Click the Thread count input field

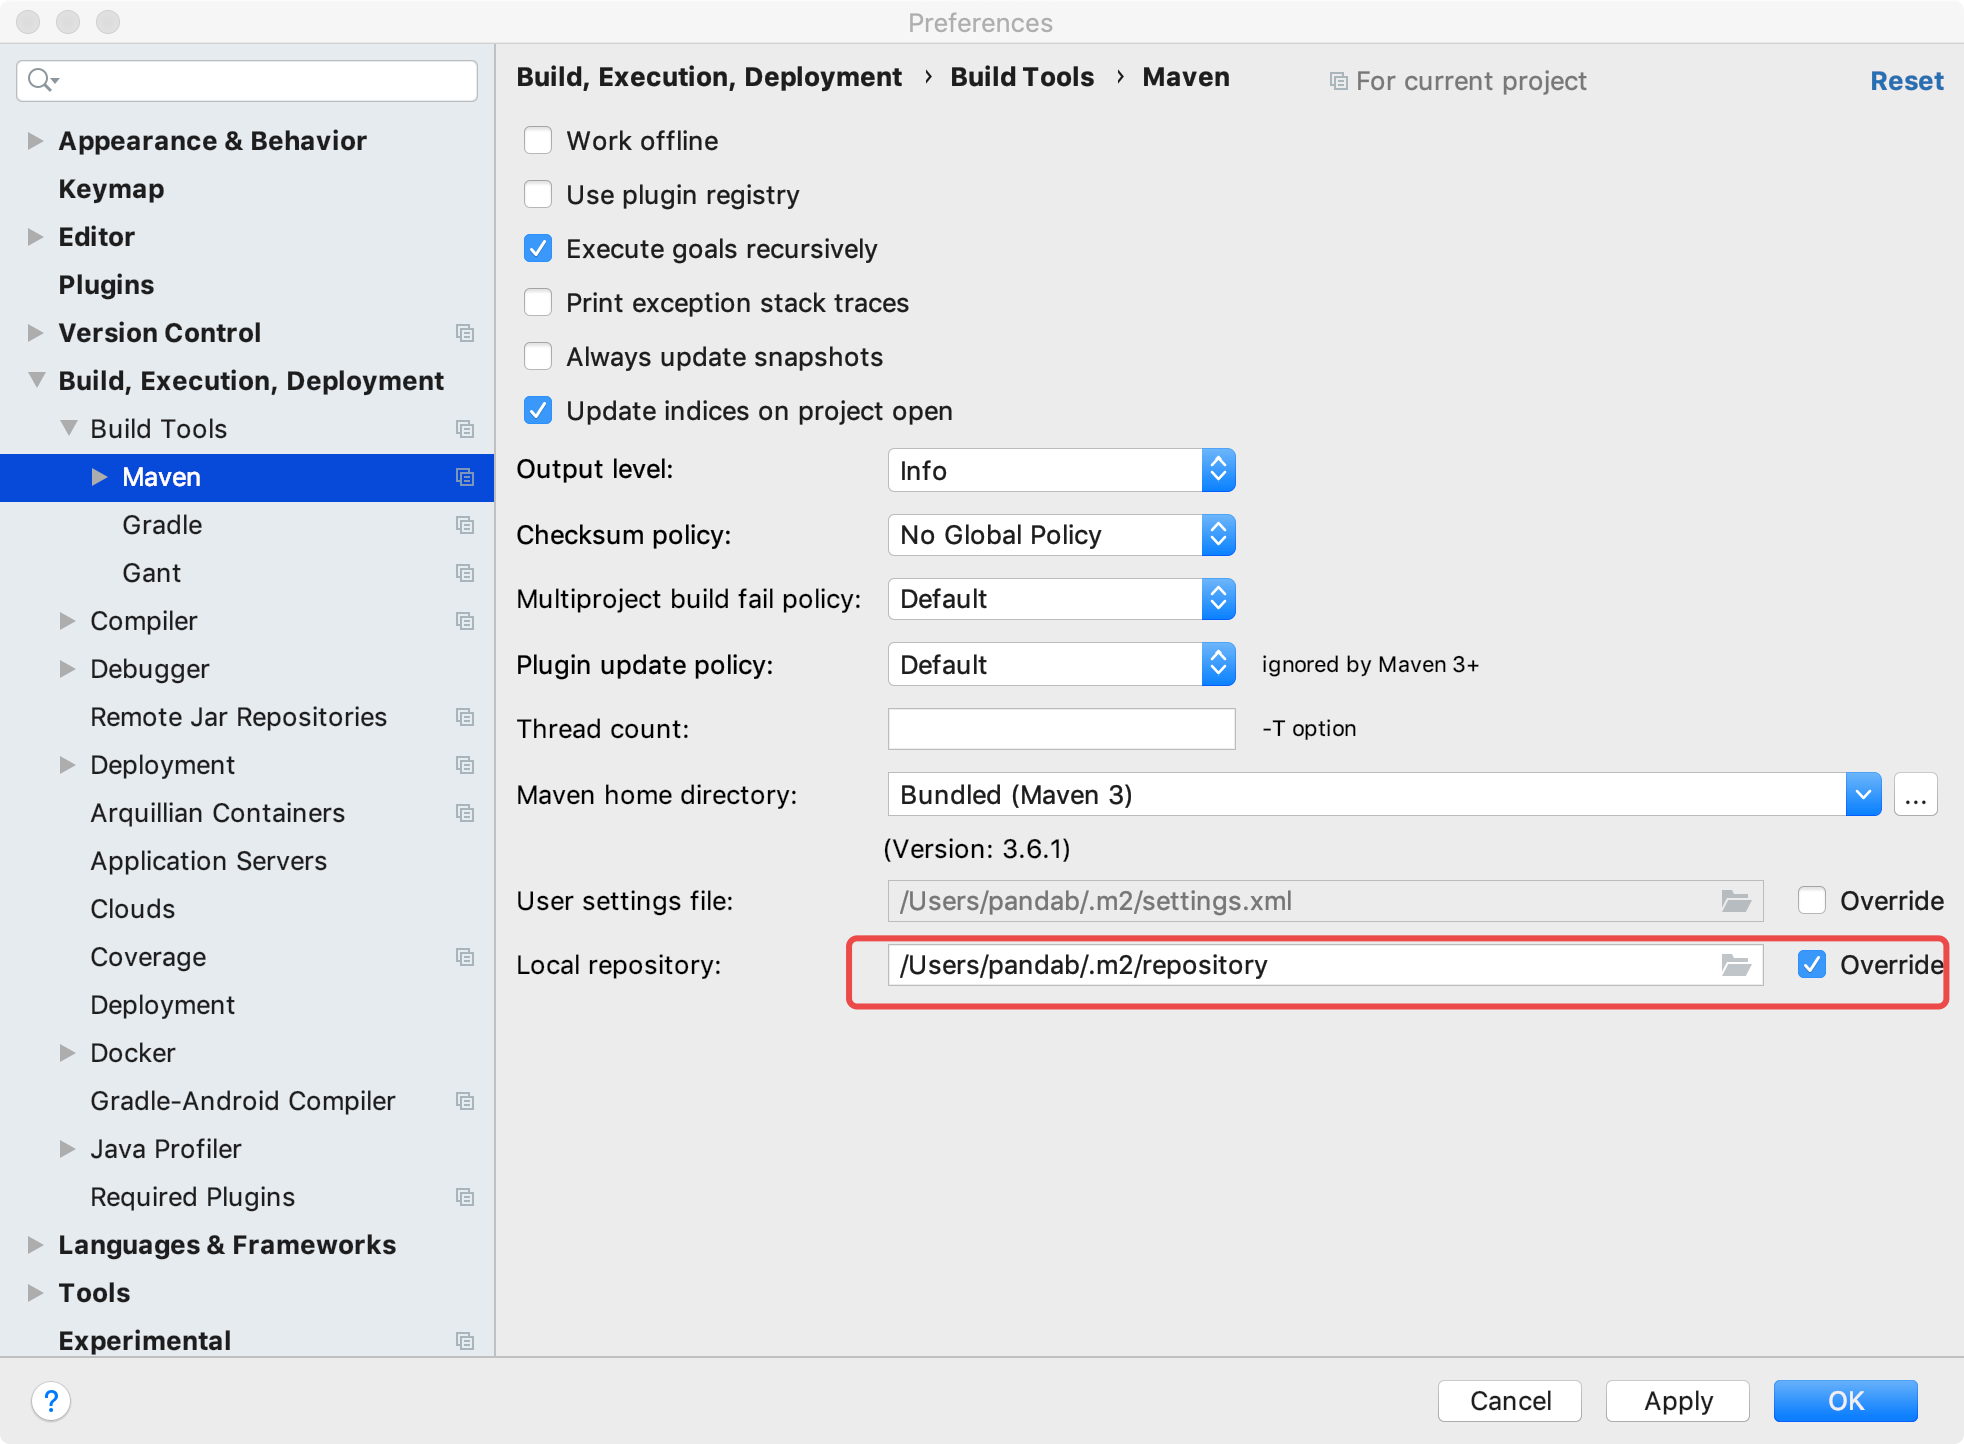point(1061,729)
